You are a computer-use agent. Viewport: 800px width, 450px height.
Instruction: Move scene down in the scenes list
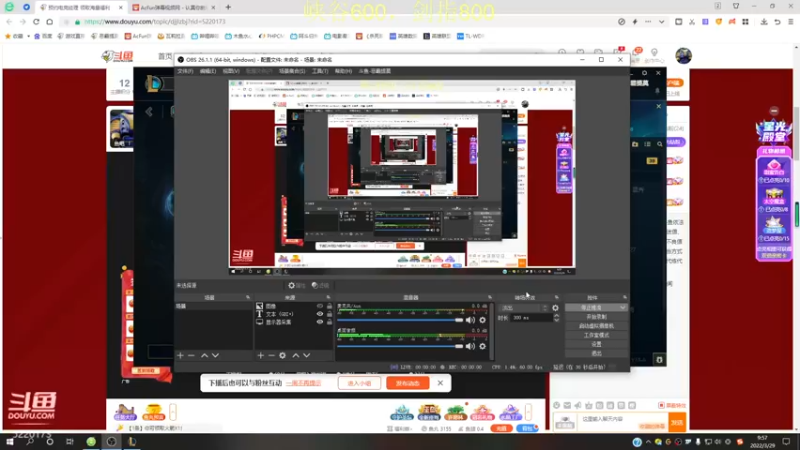point(215,355)
